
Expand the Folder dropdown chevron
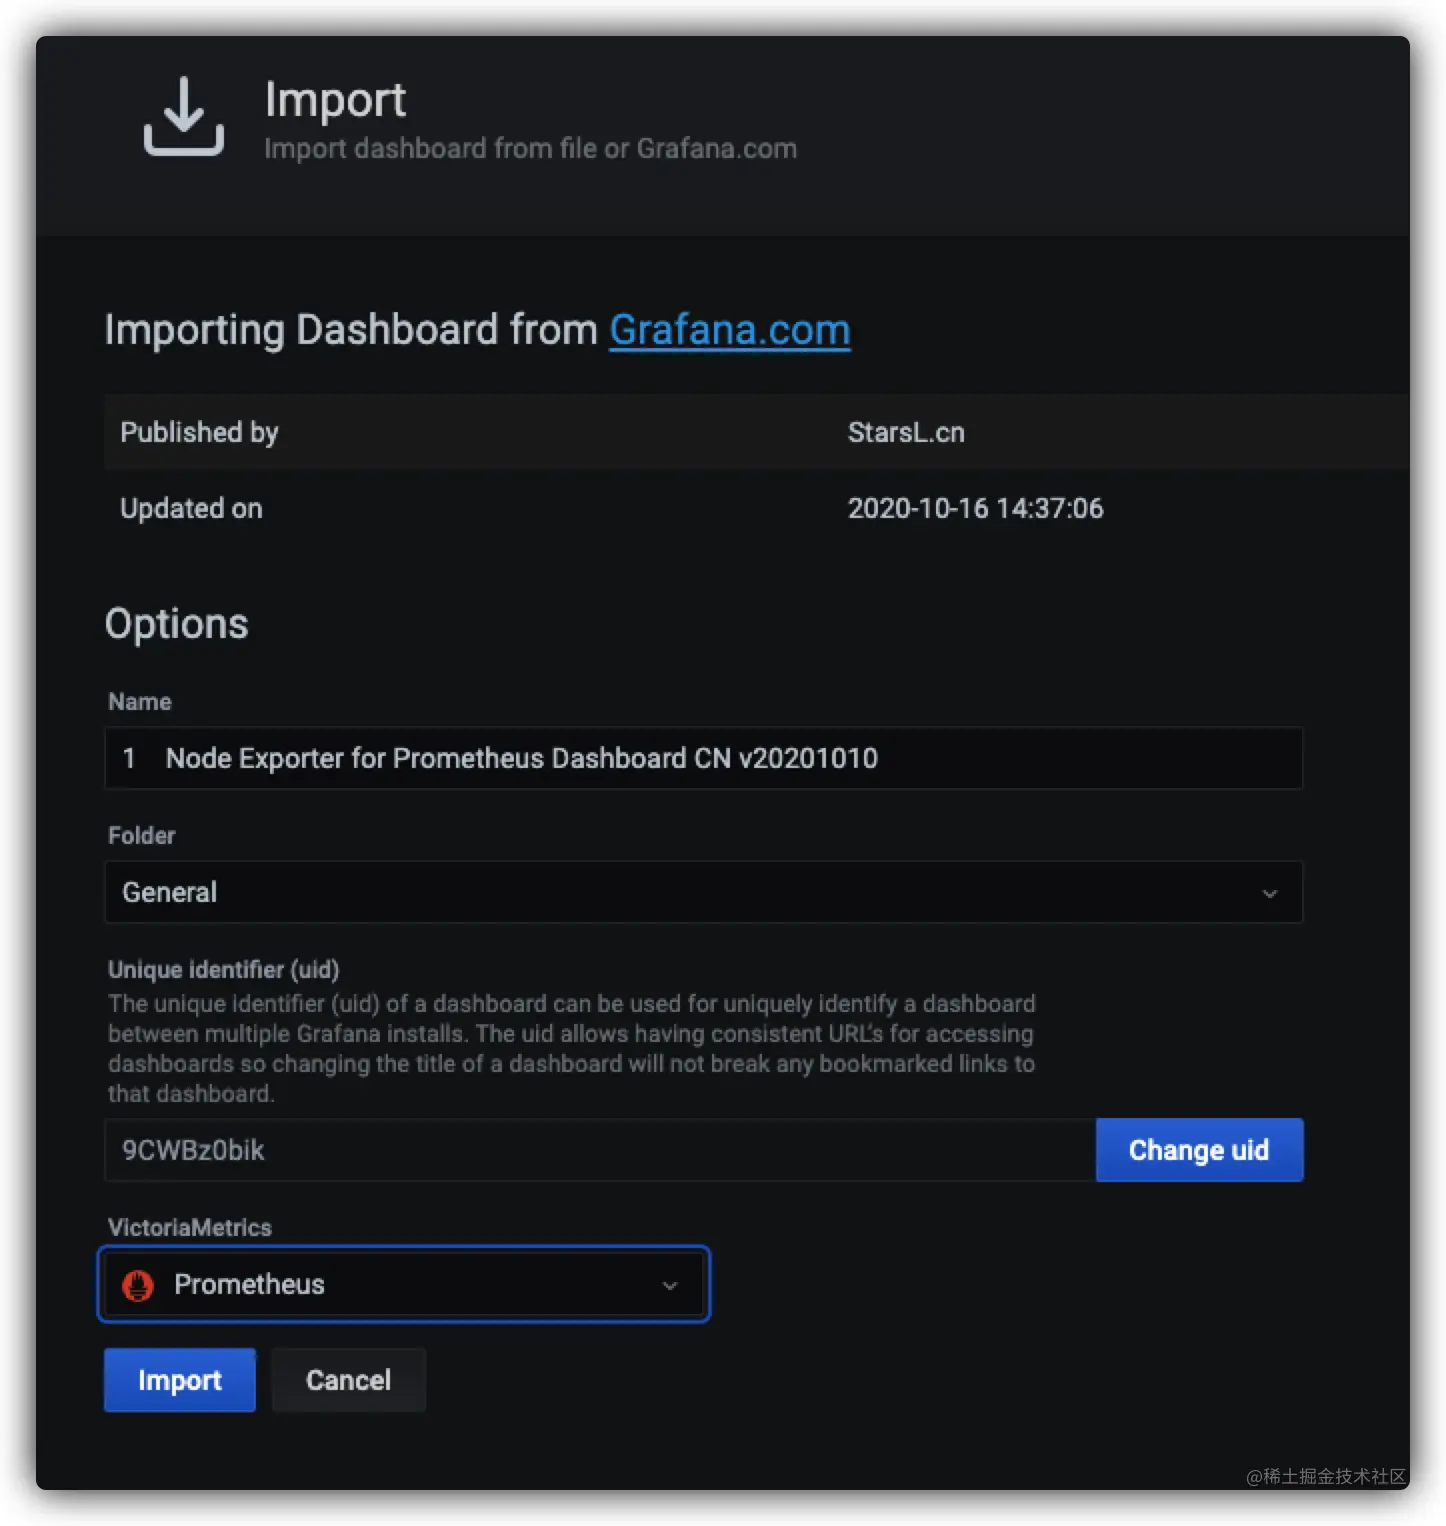[x=1270, y=893]
